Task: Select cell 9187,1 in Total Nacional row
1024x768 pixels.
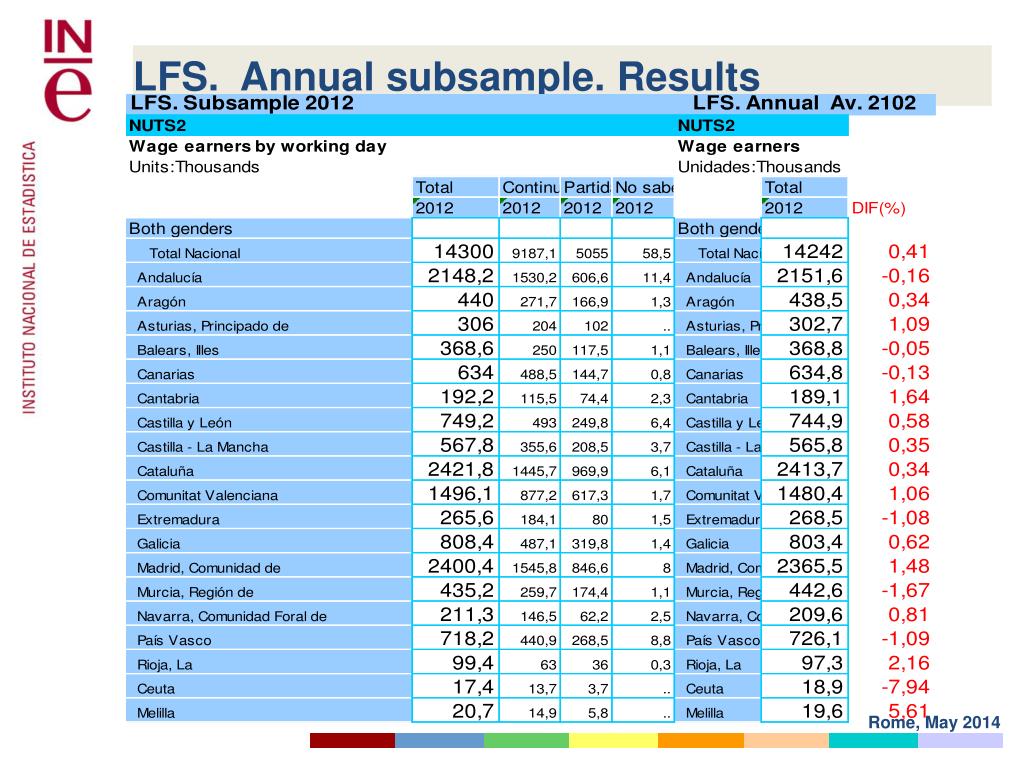Action: pos(534,253)
